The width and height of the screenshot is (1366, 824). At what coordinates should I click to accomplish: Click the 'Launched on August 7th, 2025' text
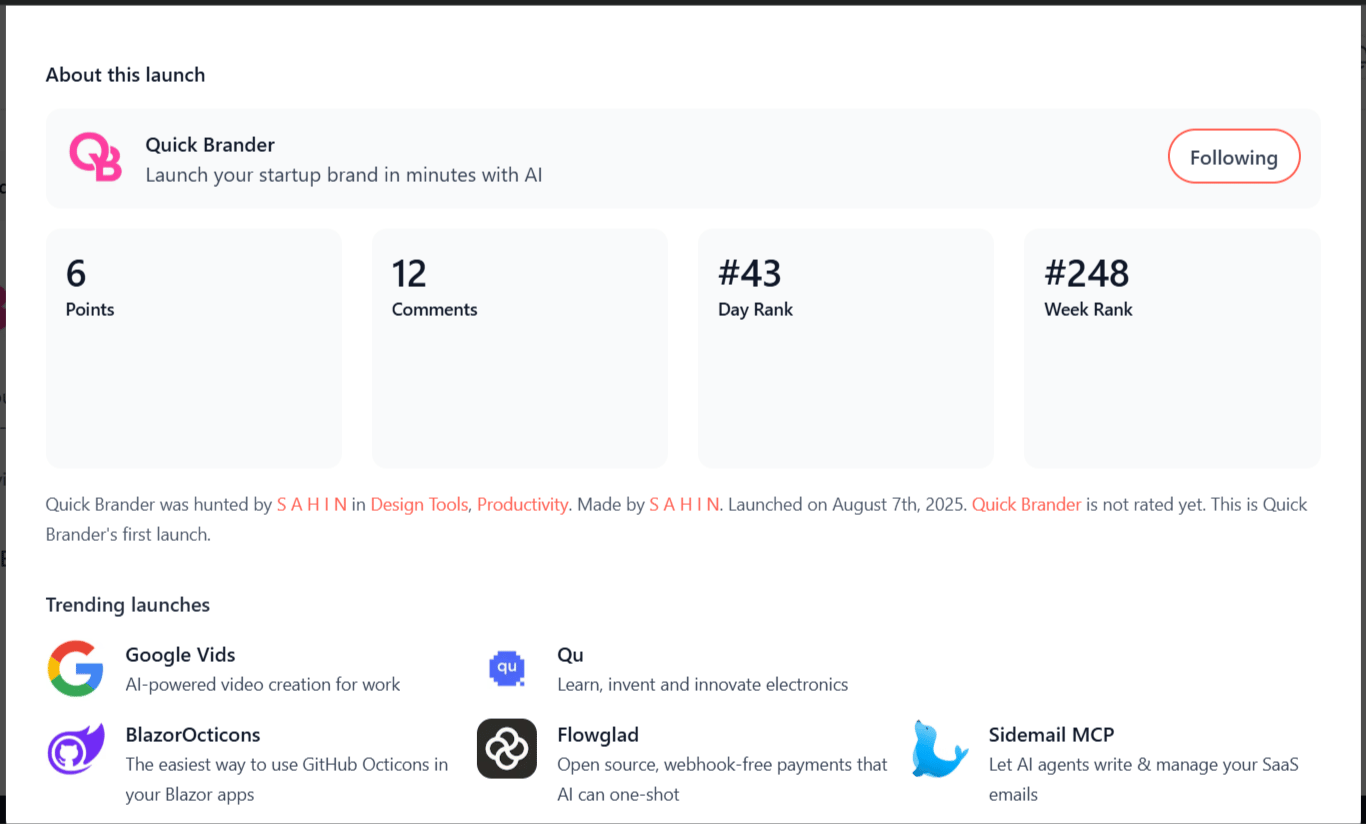click(847, 505)
